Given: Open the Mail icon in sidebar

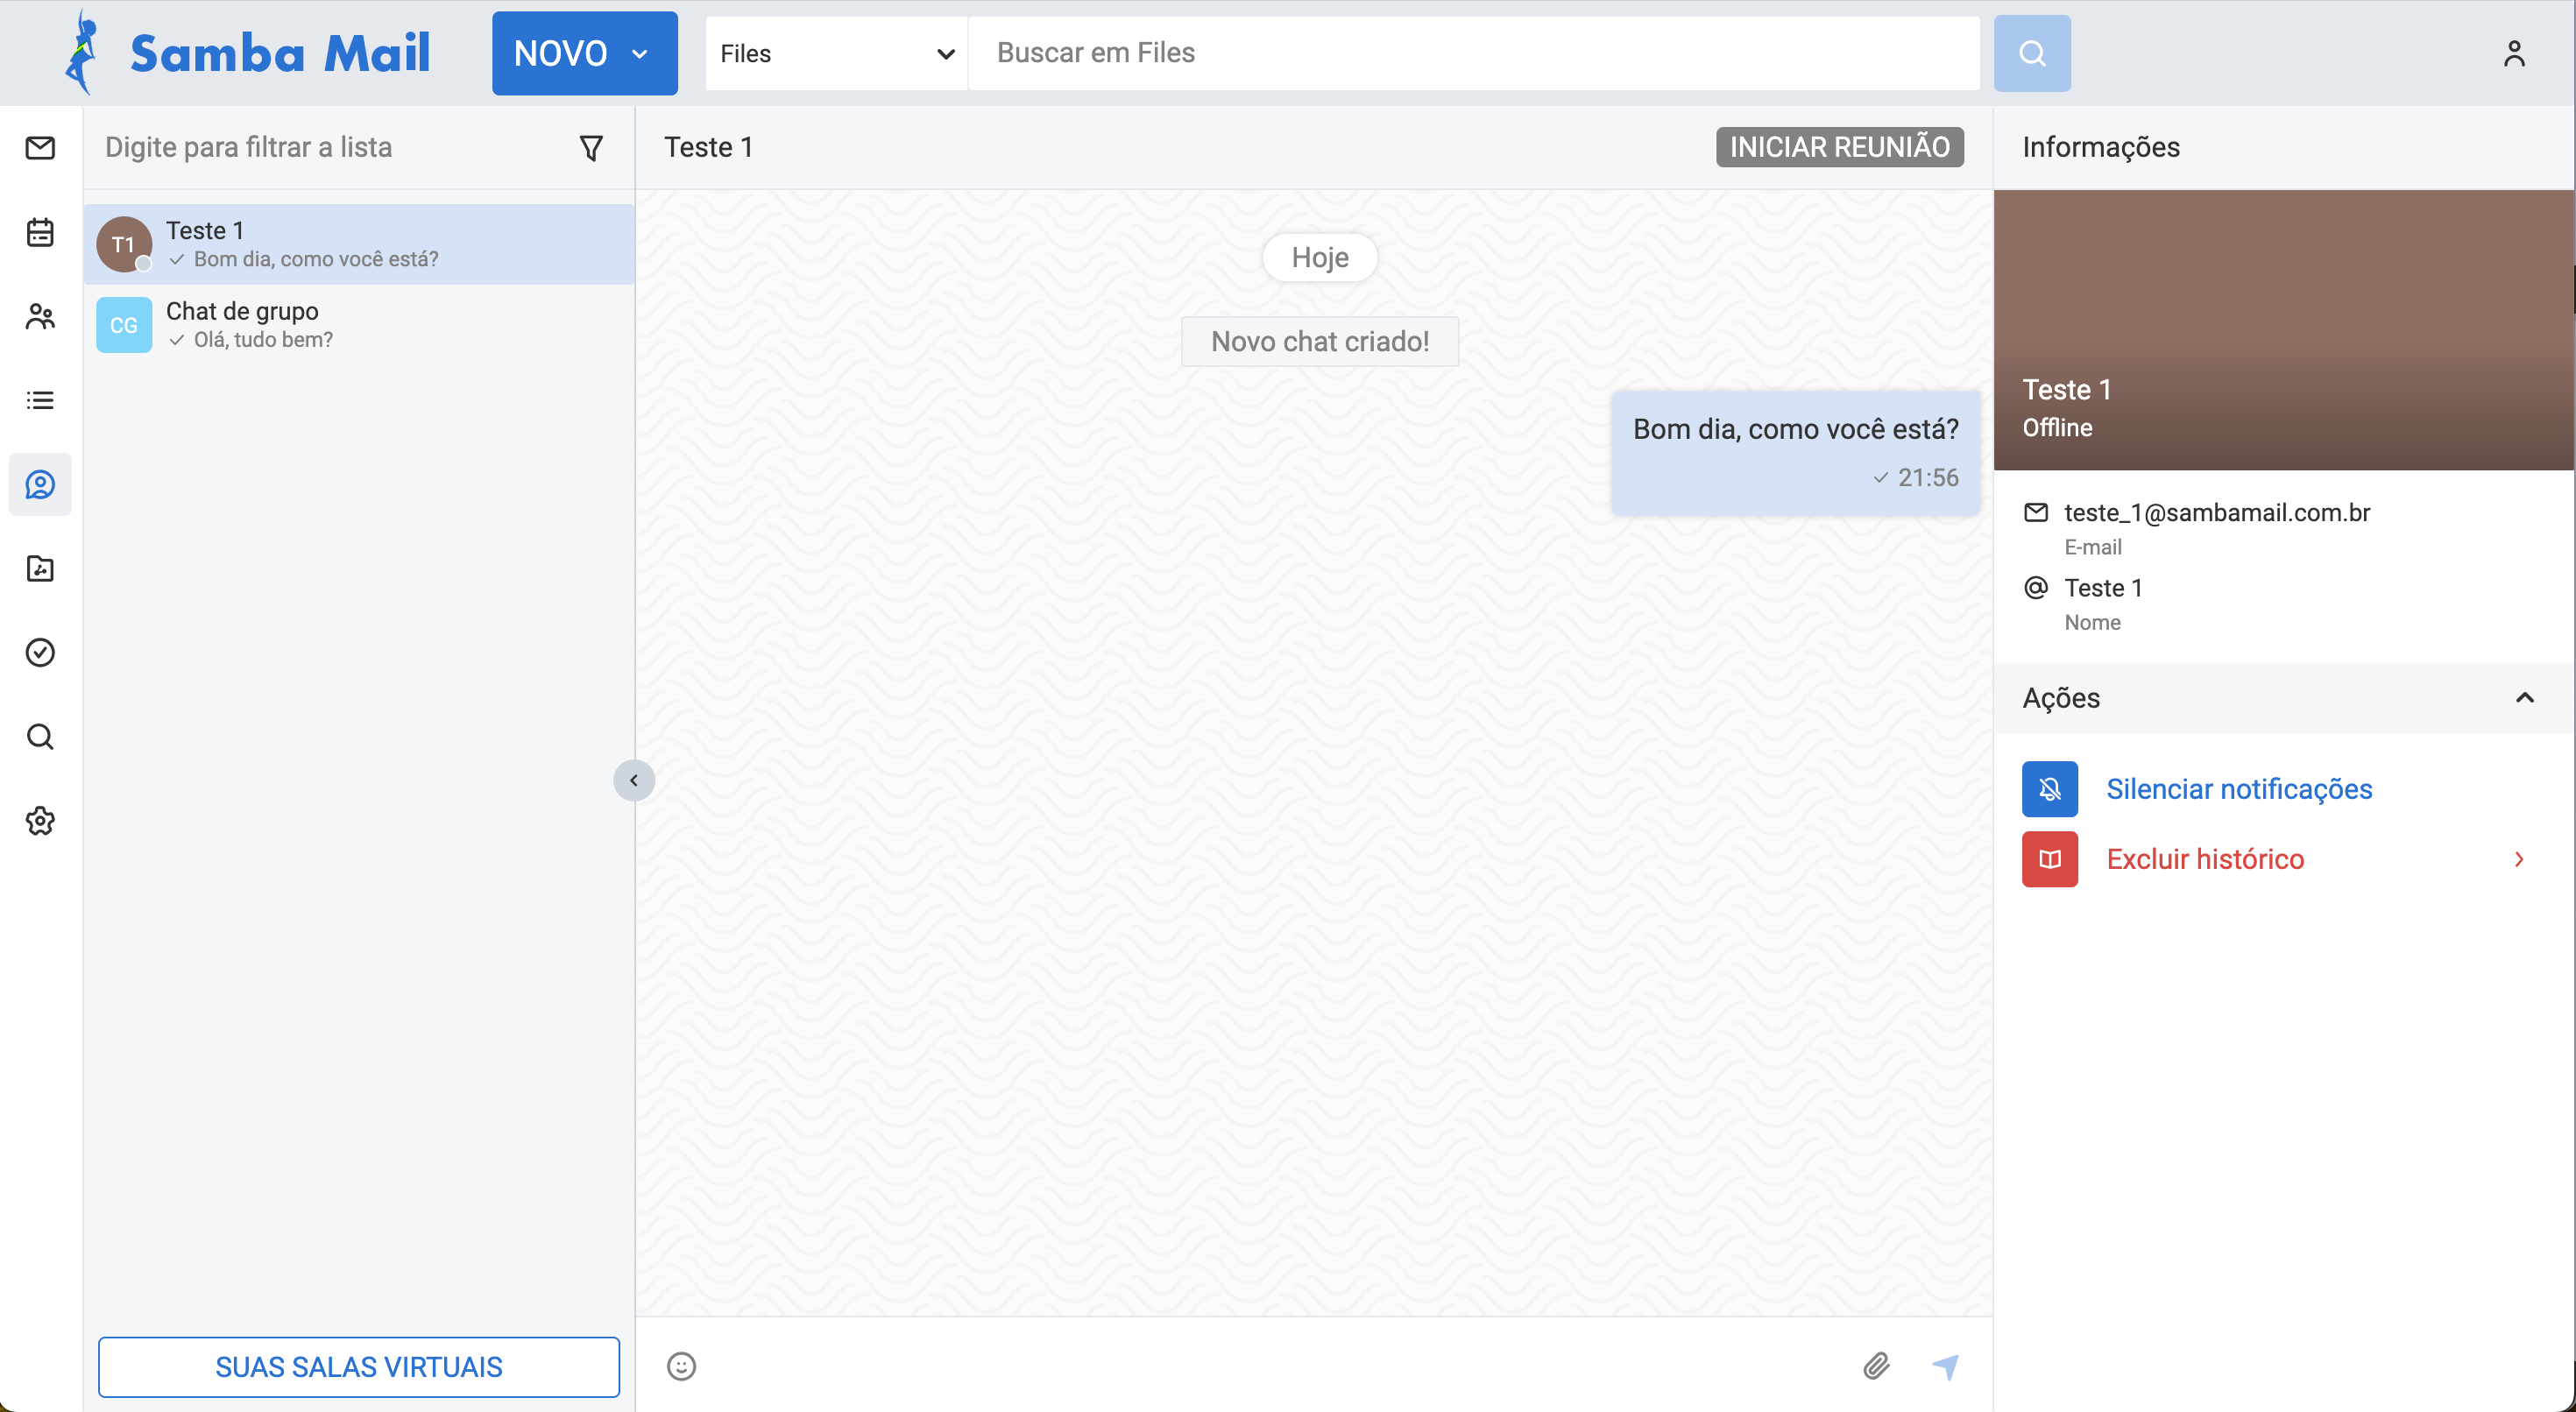Looking at the screenshot, I should pos(40,148).
